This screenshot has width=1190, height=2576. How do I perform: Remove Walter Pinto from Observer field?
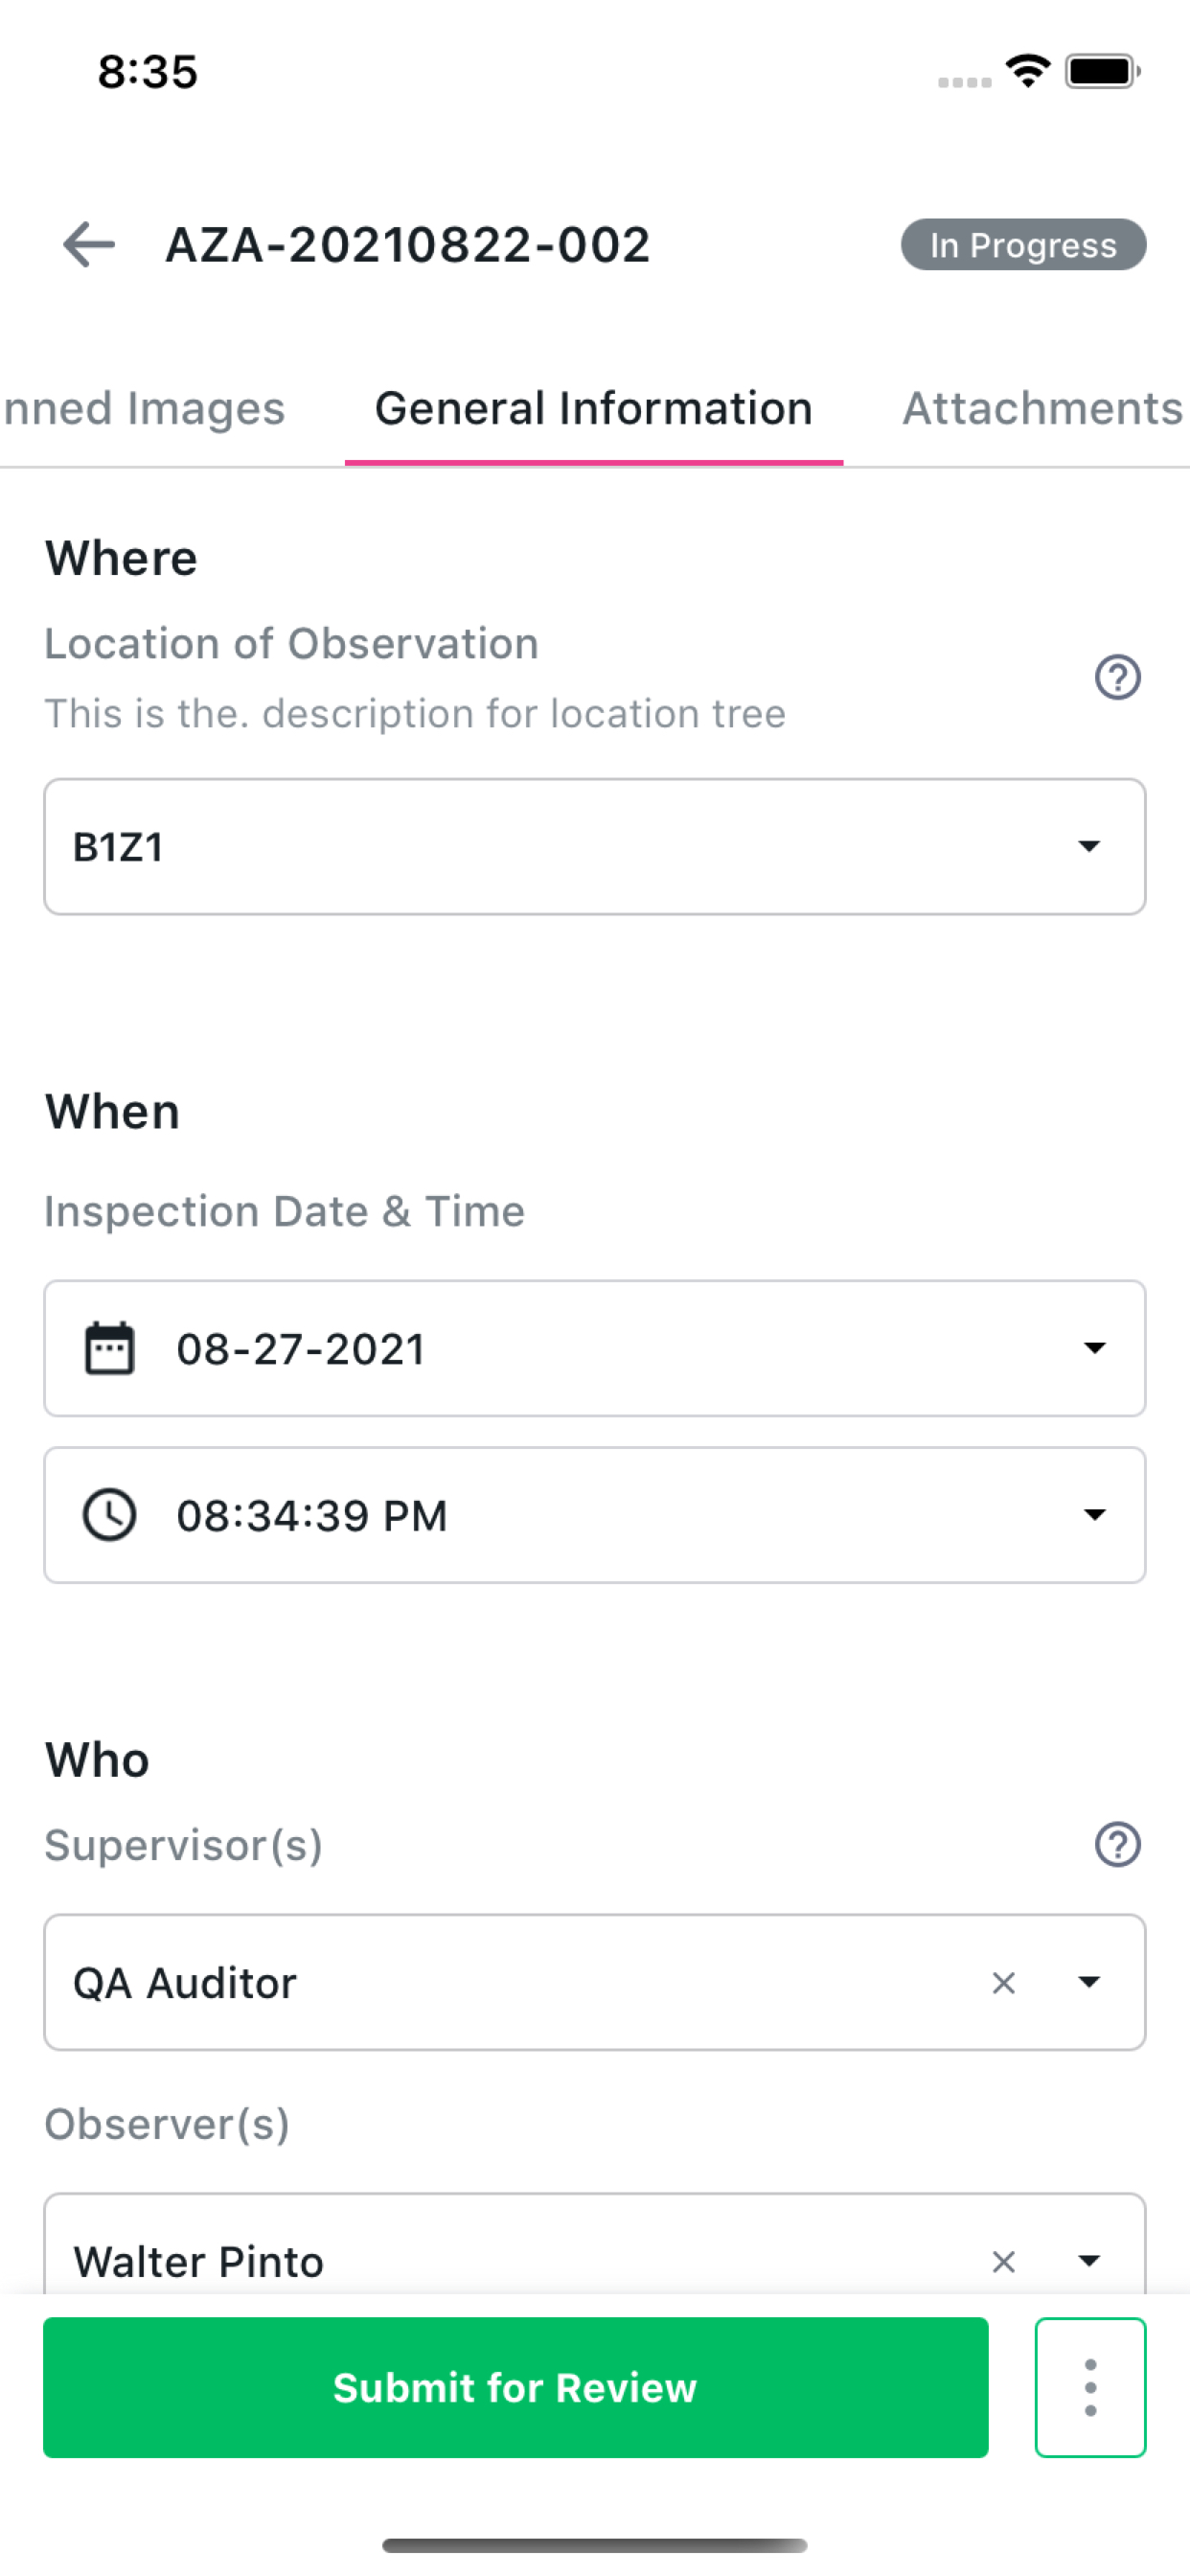[1003, 2261]
